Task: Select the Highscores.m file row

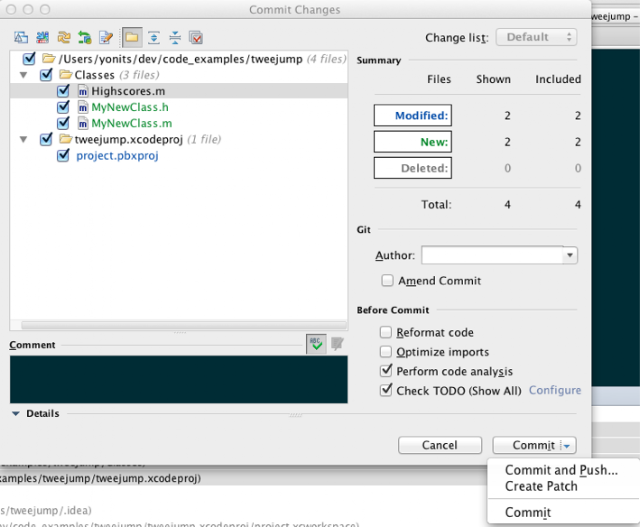Action: (179, 91)
